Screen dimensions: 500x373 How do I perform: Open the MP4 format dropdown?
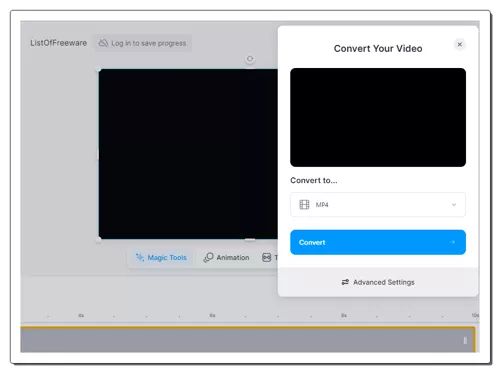pos(378,205)
